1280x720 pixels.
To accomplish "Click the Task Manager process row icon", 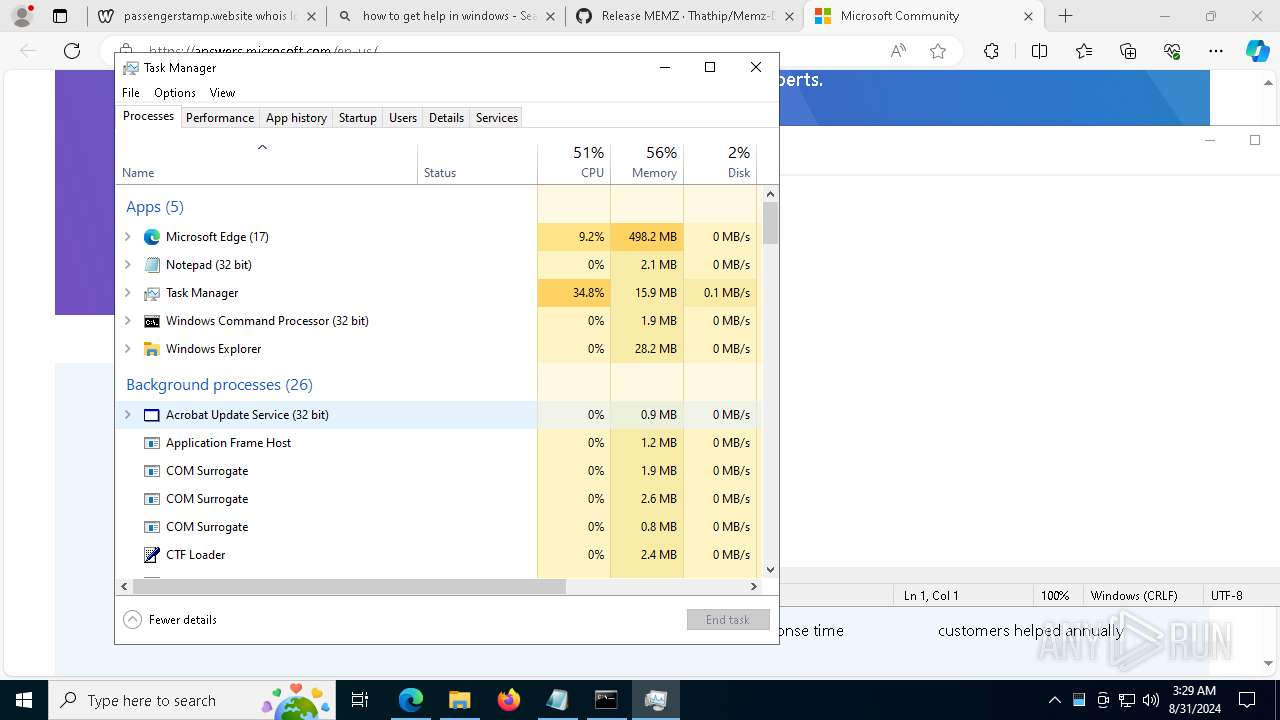I will tap(152, 293).
